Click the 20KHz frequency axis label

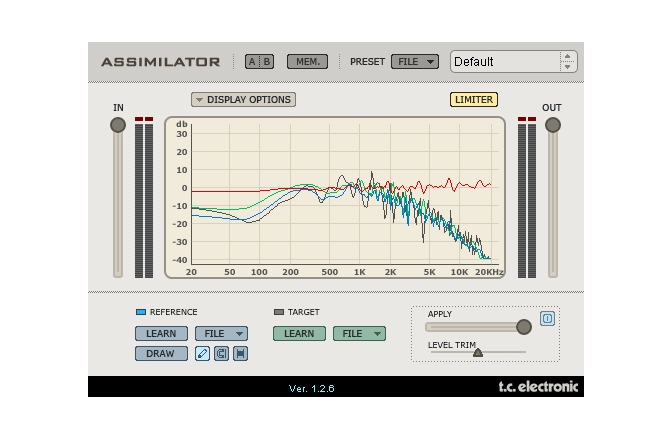489,272
